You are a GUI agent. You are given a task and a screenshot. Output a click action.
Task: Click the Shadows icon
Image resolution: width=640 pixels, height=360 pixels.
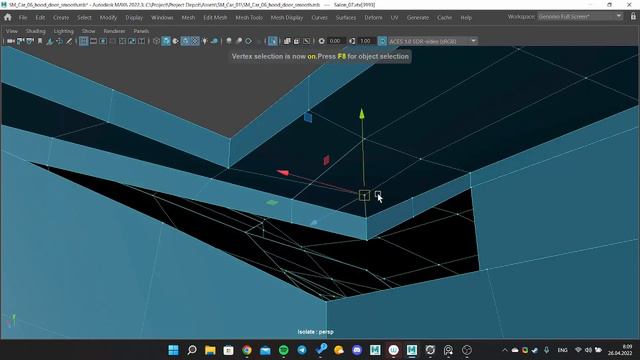pos(214,41)
